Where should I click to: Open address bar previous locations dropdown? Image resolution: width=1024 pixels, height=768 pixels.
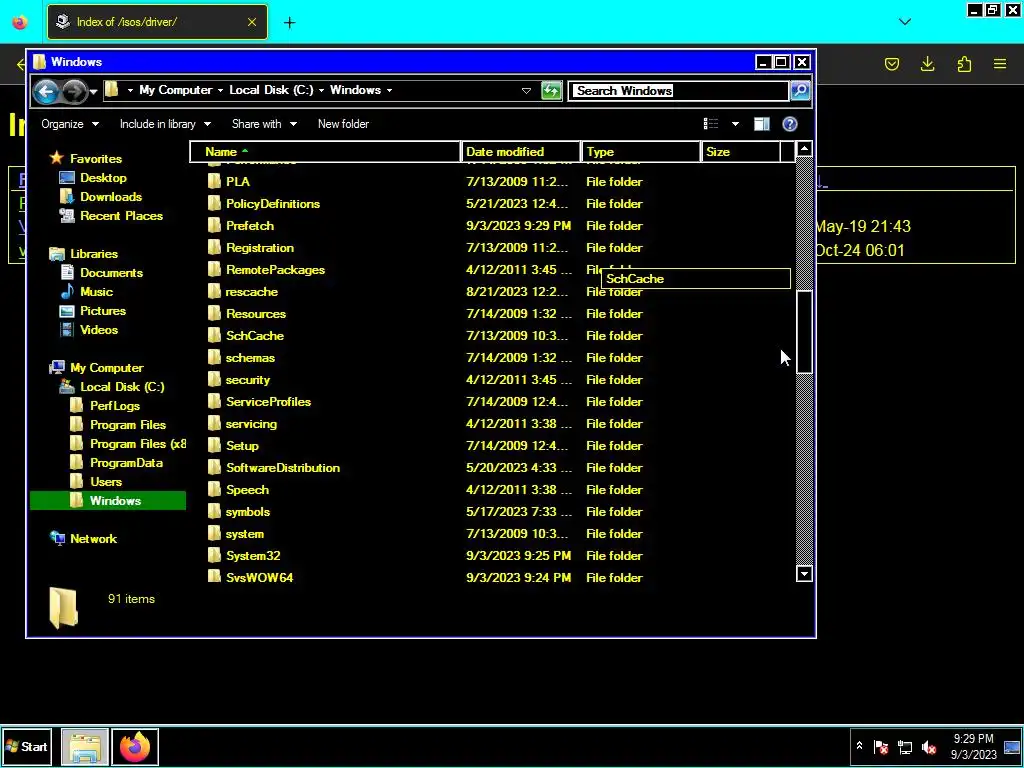[526, 91]
